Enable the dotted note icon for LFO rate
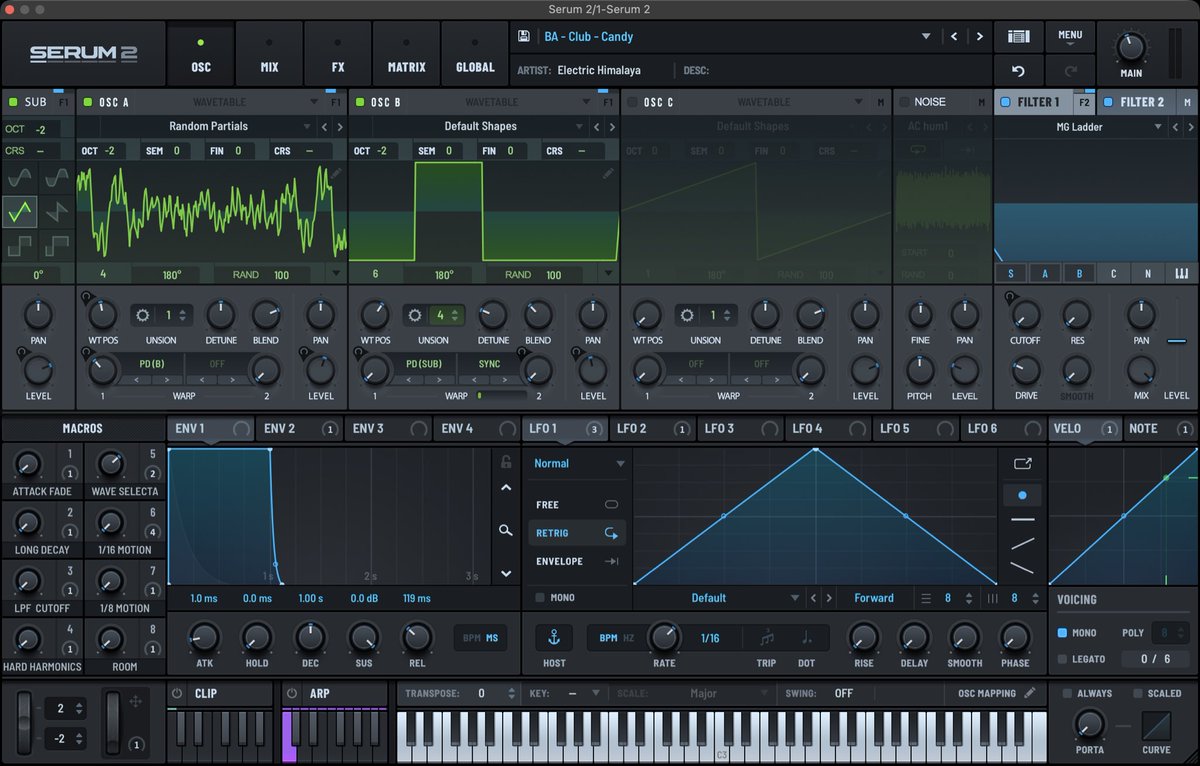The width and height of the screenshot is (1200, 766). point(807,638)
